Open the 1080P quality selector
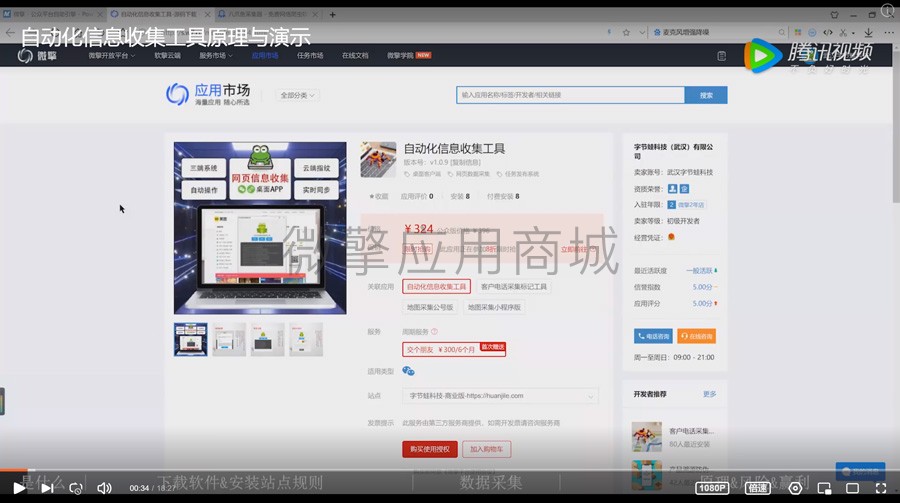 [712, 487]
